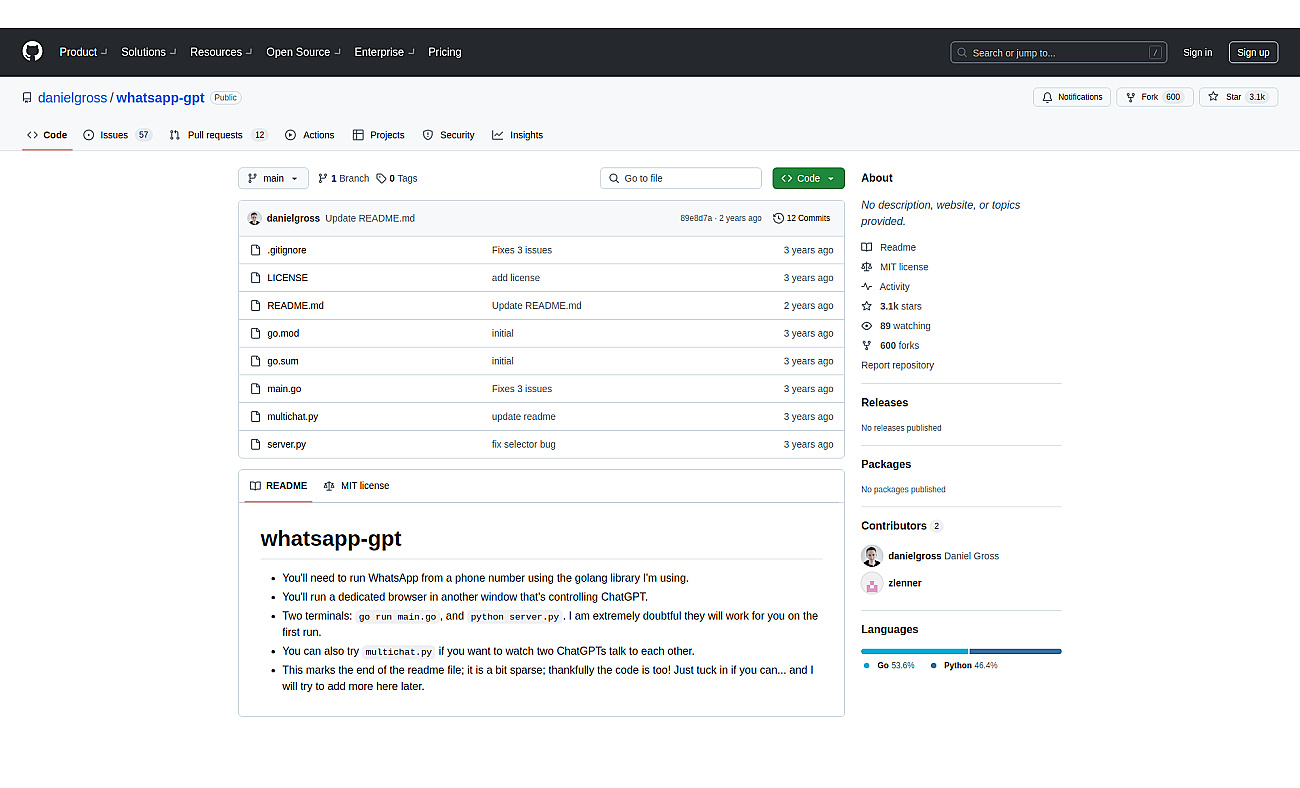Open 'fix selector bug' commit message

[x=523, y=444]
